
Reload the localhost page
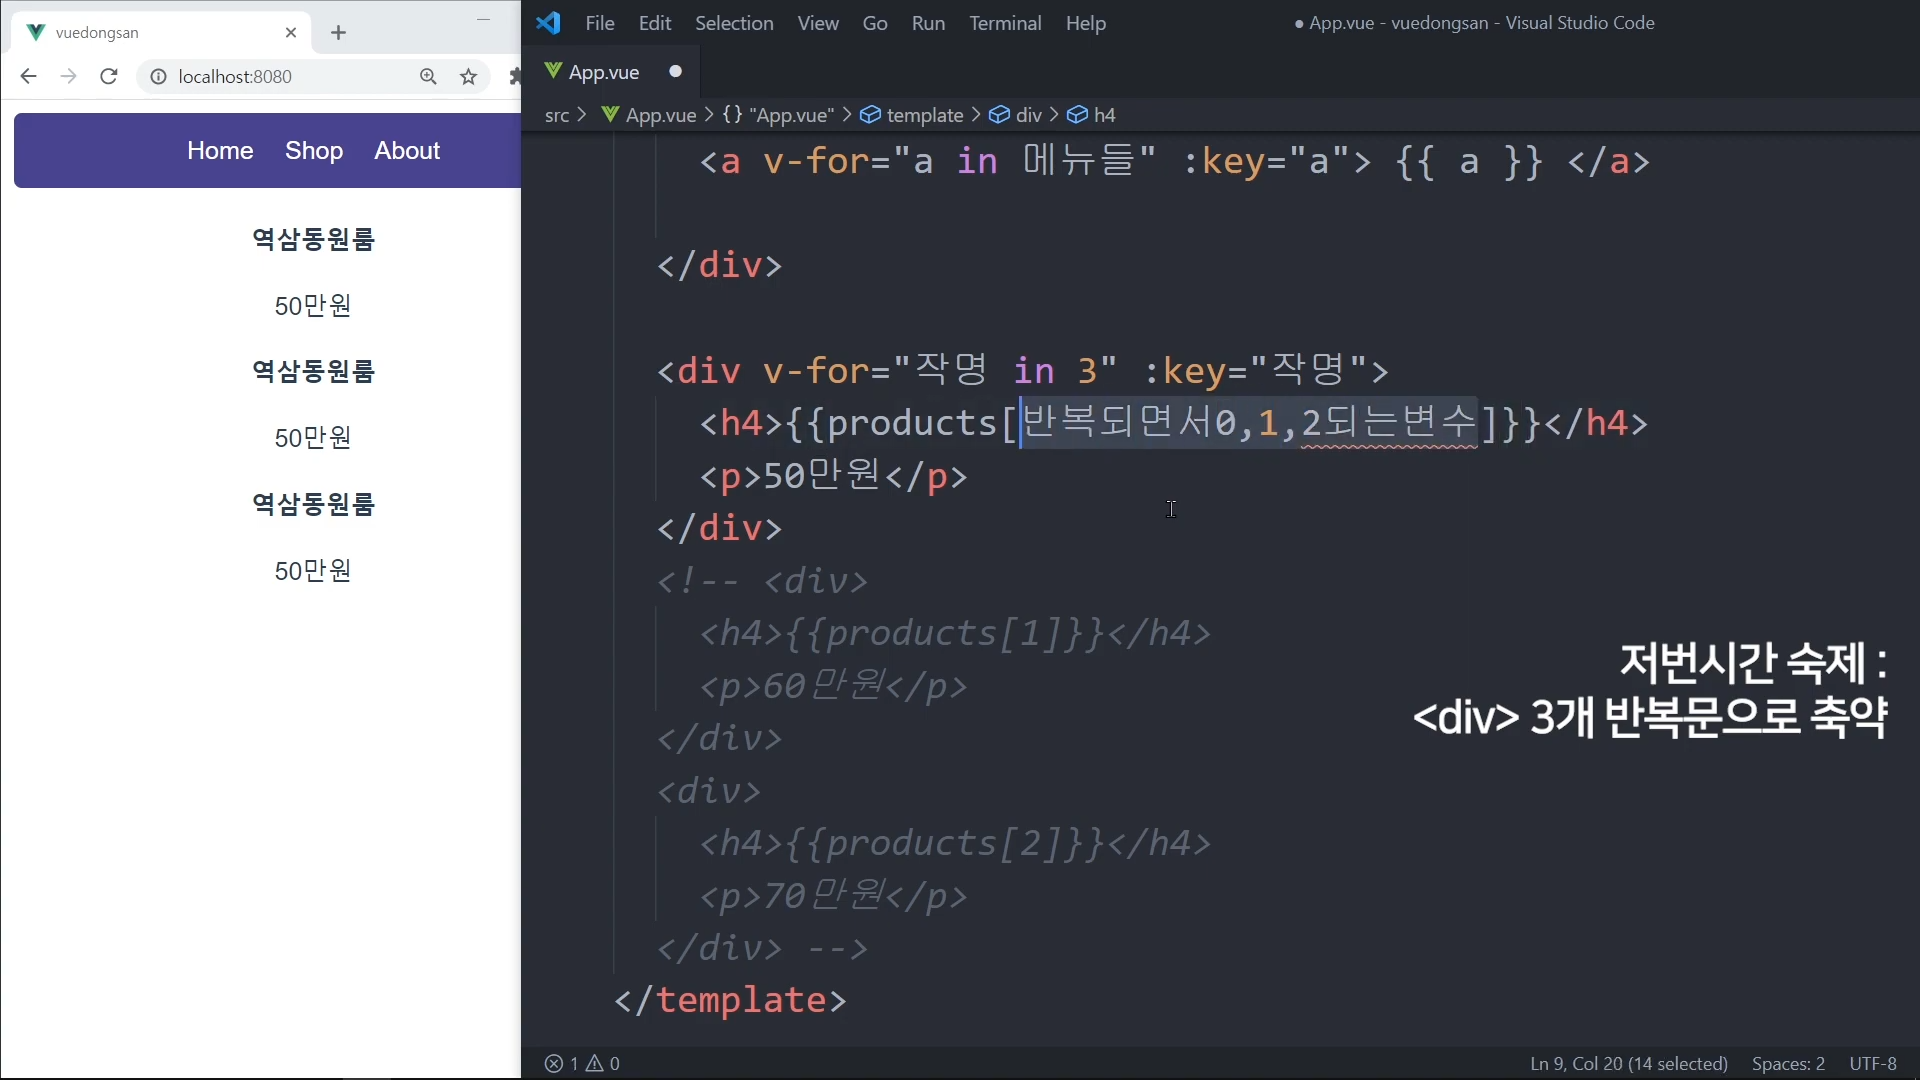point(109,77)
